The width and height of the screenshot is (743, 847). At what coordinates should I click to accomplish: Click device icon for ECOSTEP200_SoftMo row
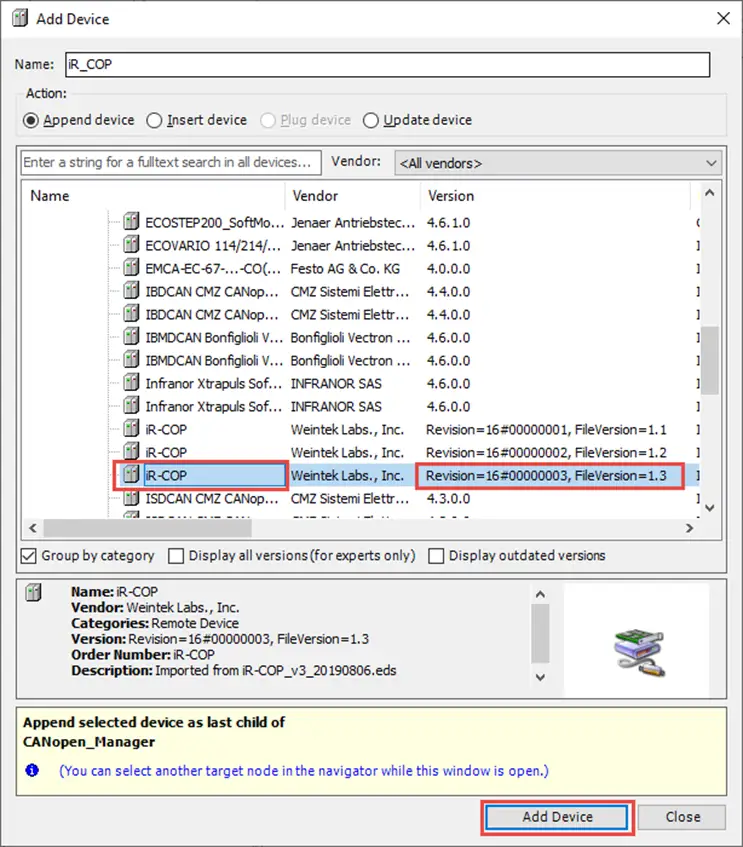point(131,221)
